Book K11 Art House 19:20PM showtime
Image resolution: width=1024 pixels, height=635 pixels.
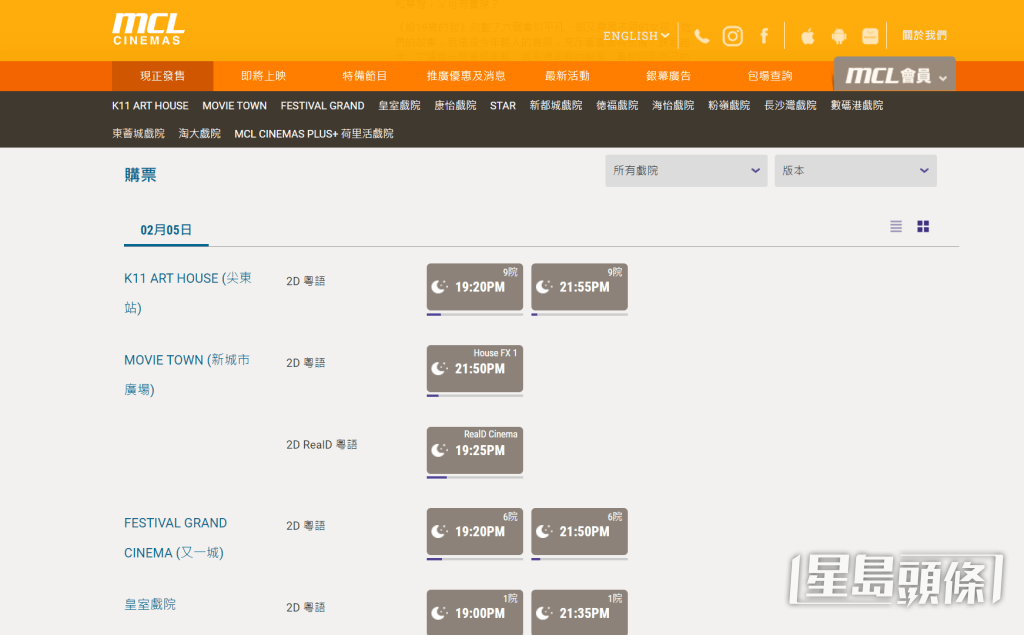(475, 287)
